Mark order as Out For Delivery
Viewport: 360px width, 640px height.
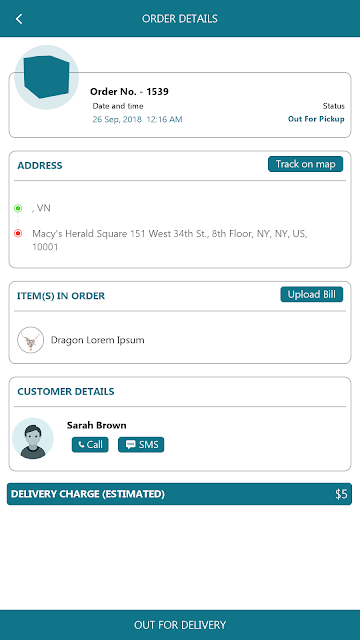(180, 625)
